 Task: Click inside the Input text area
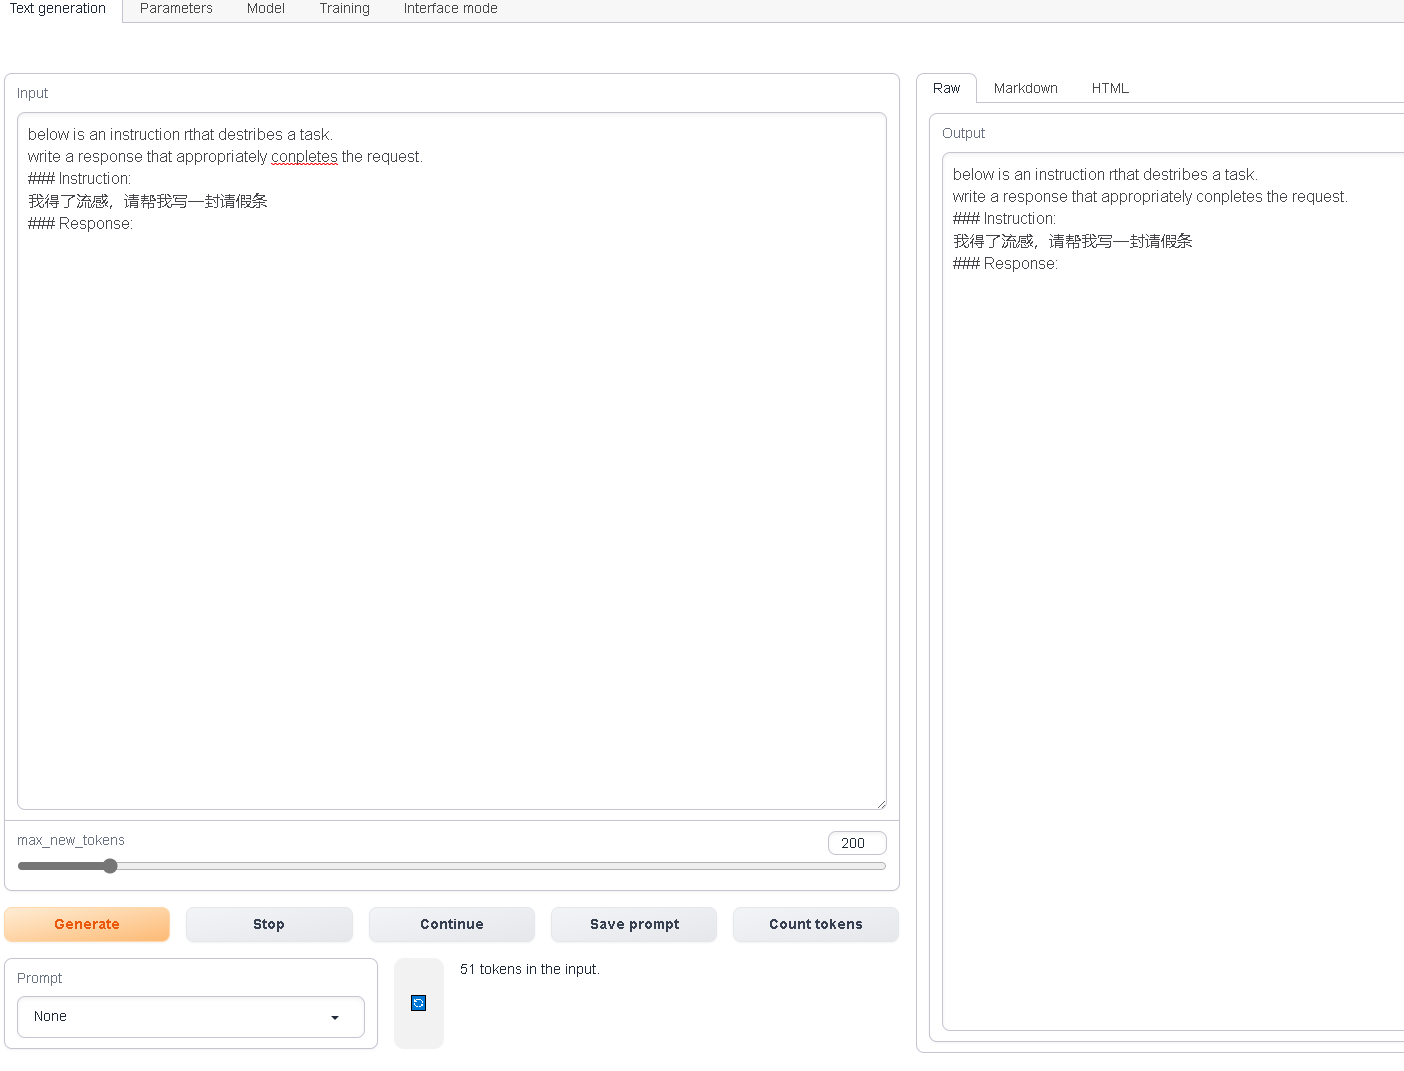450,450
